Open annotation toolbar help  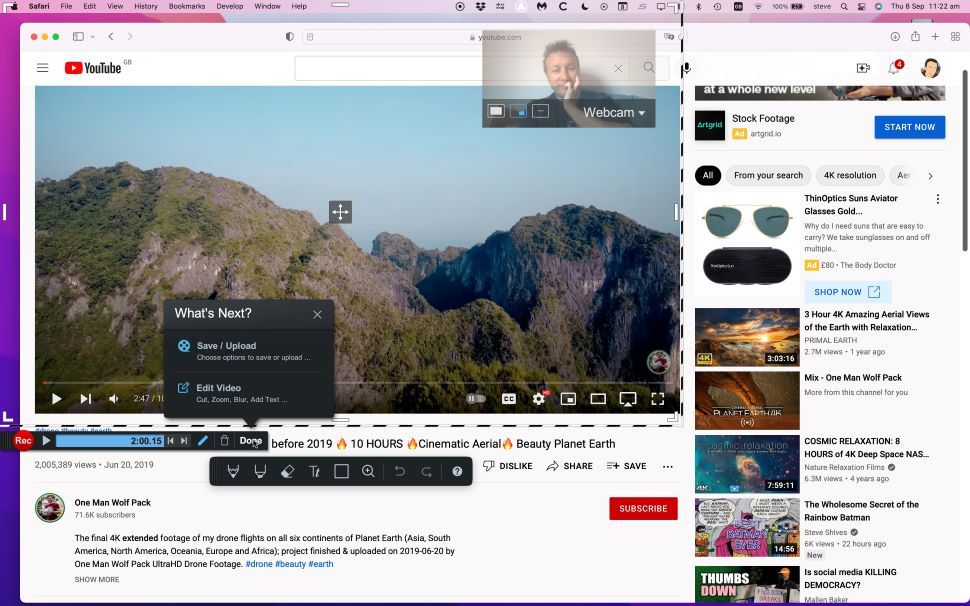(456, 471)
